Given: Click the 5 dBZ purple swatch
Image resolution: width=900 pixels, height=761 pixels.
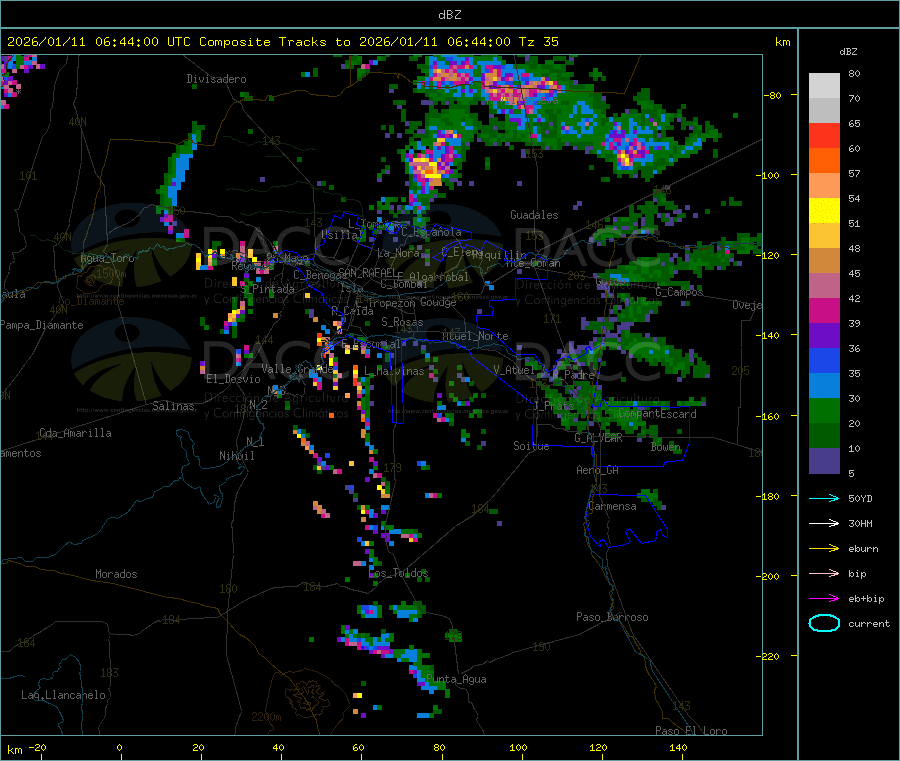Looking at the screenshot, I should point(824,461).
